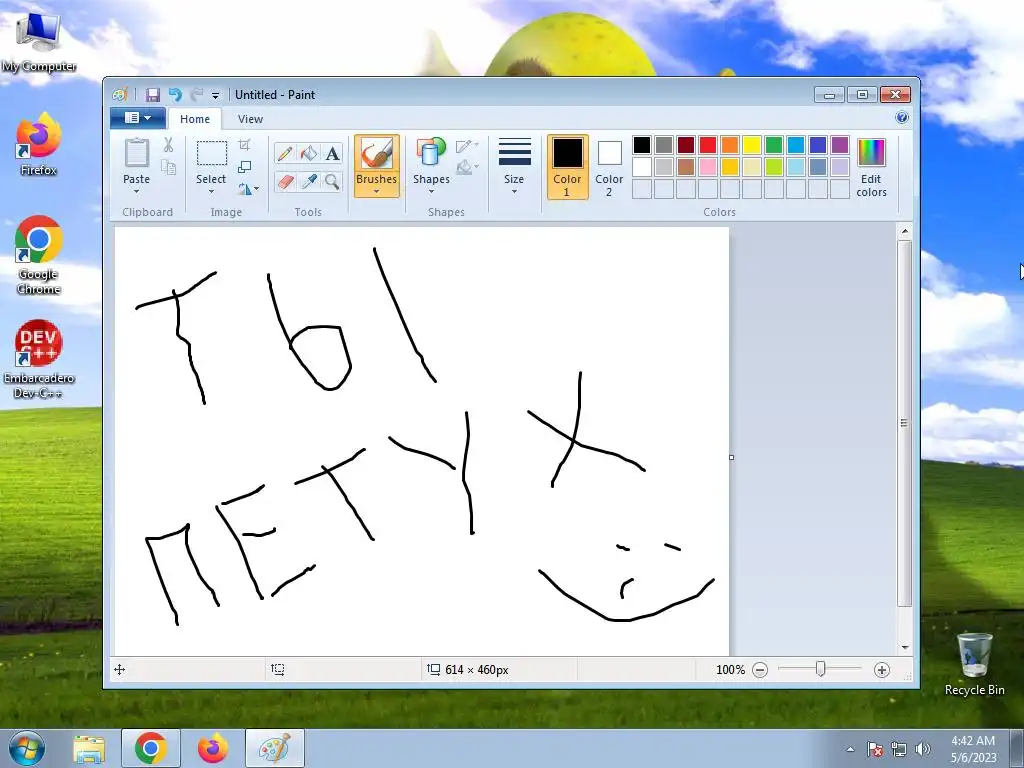Image resolution: width=1024 pixels, height=768 pixels.
Task: Pick the orange color swatch
Action: tap(729, 145)
